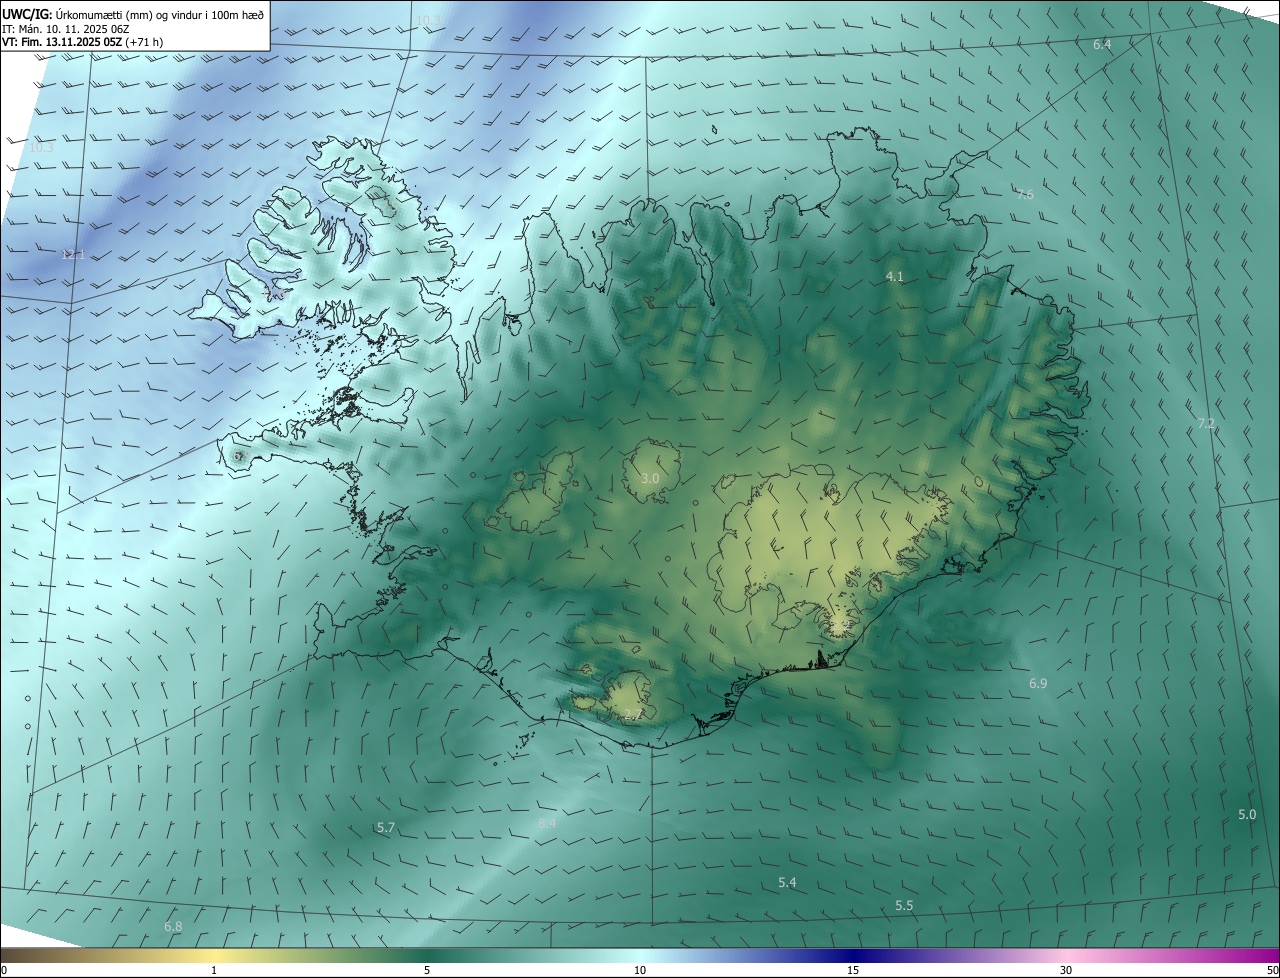Click the 6.9 value label
1280x978 pixels.
(1038, 683)
